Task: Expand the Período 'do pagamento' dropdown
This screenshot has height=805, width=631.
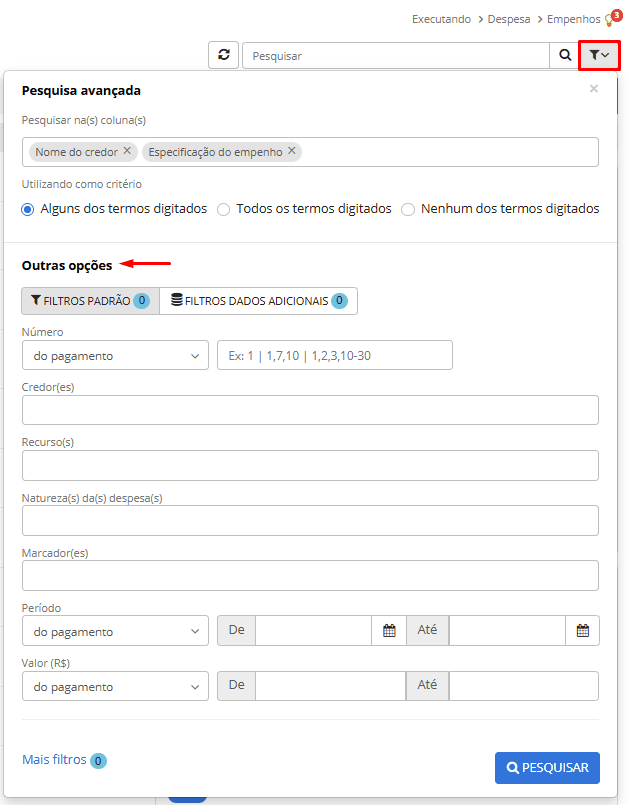Action: (115, 631)
